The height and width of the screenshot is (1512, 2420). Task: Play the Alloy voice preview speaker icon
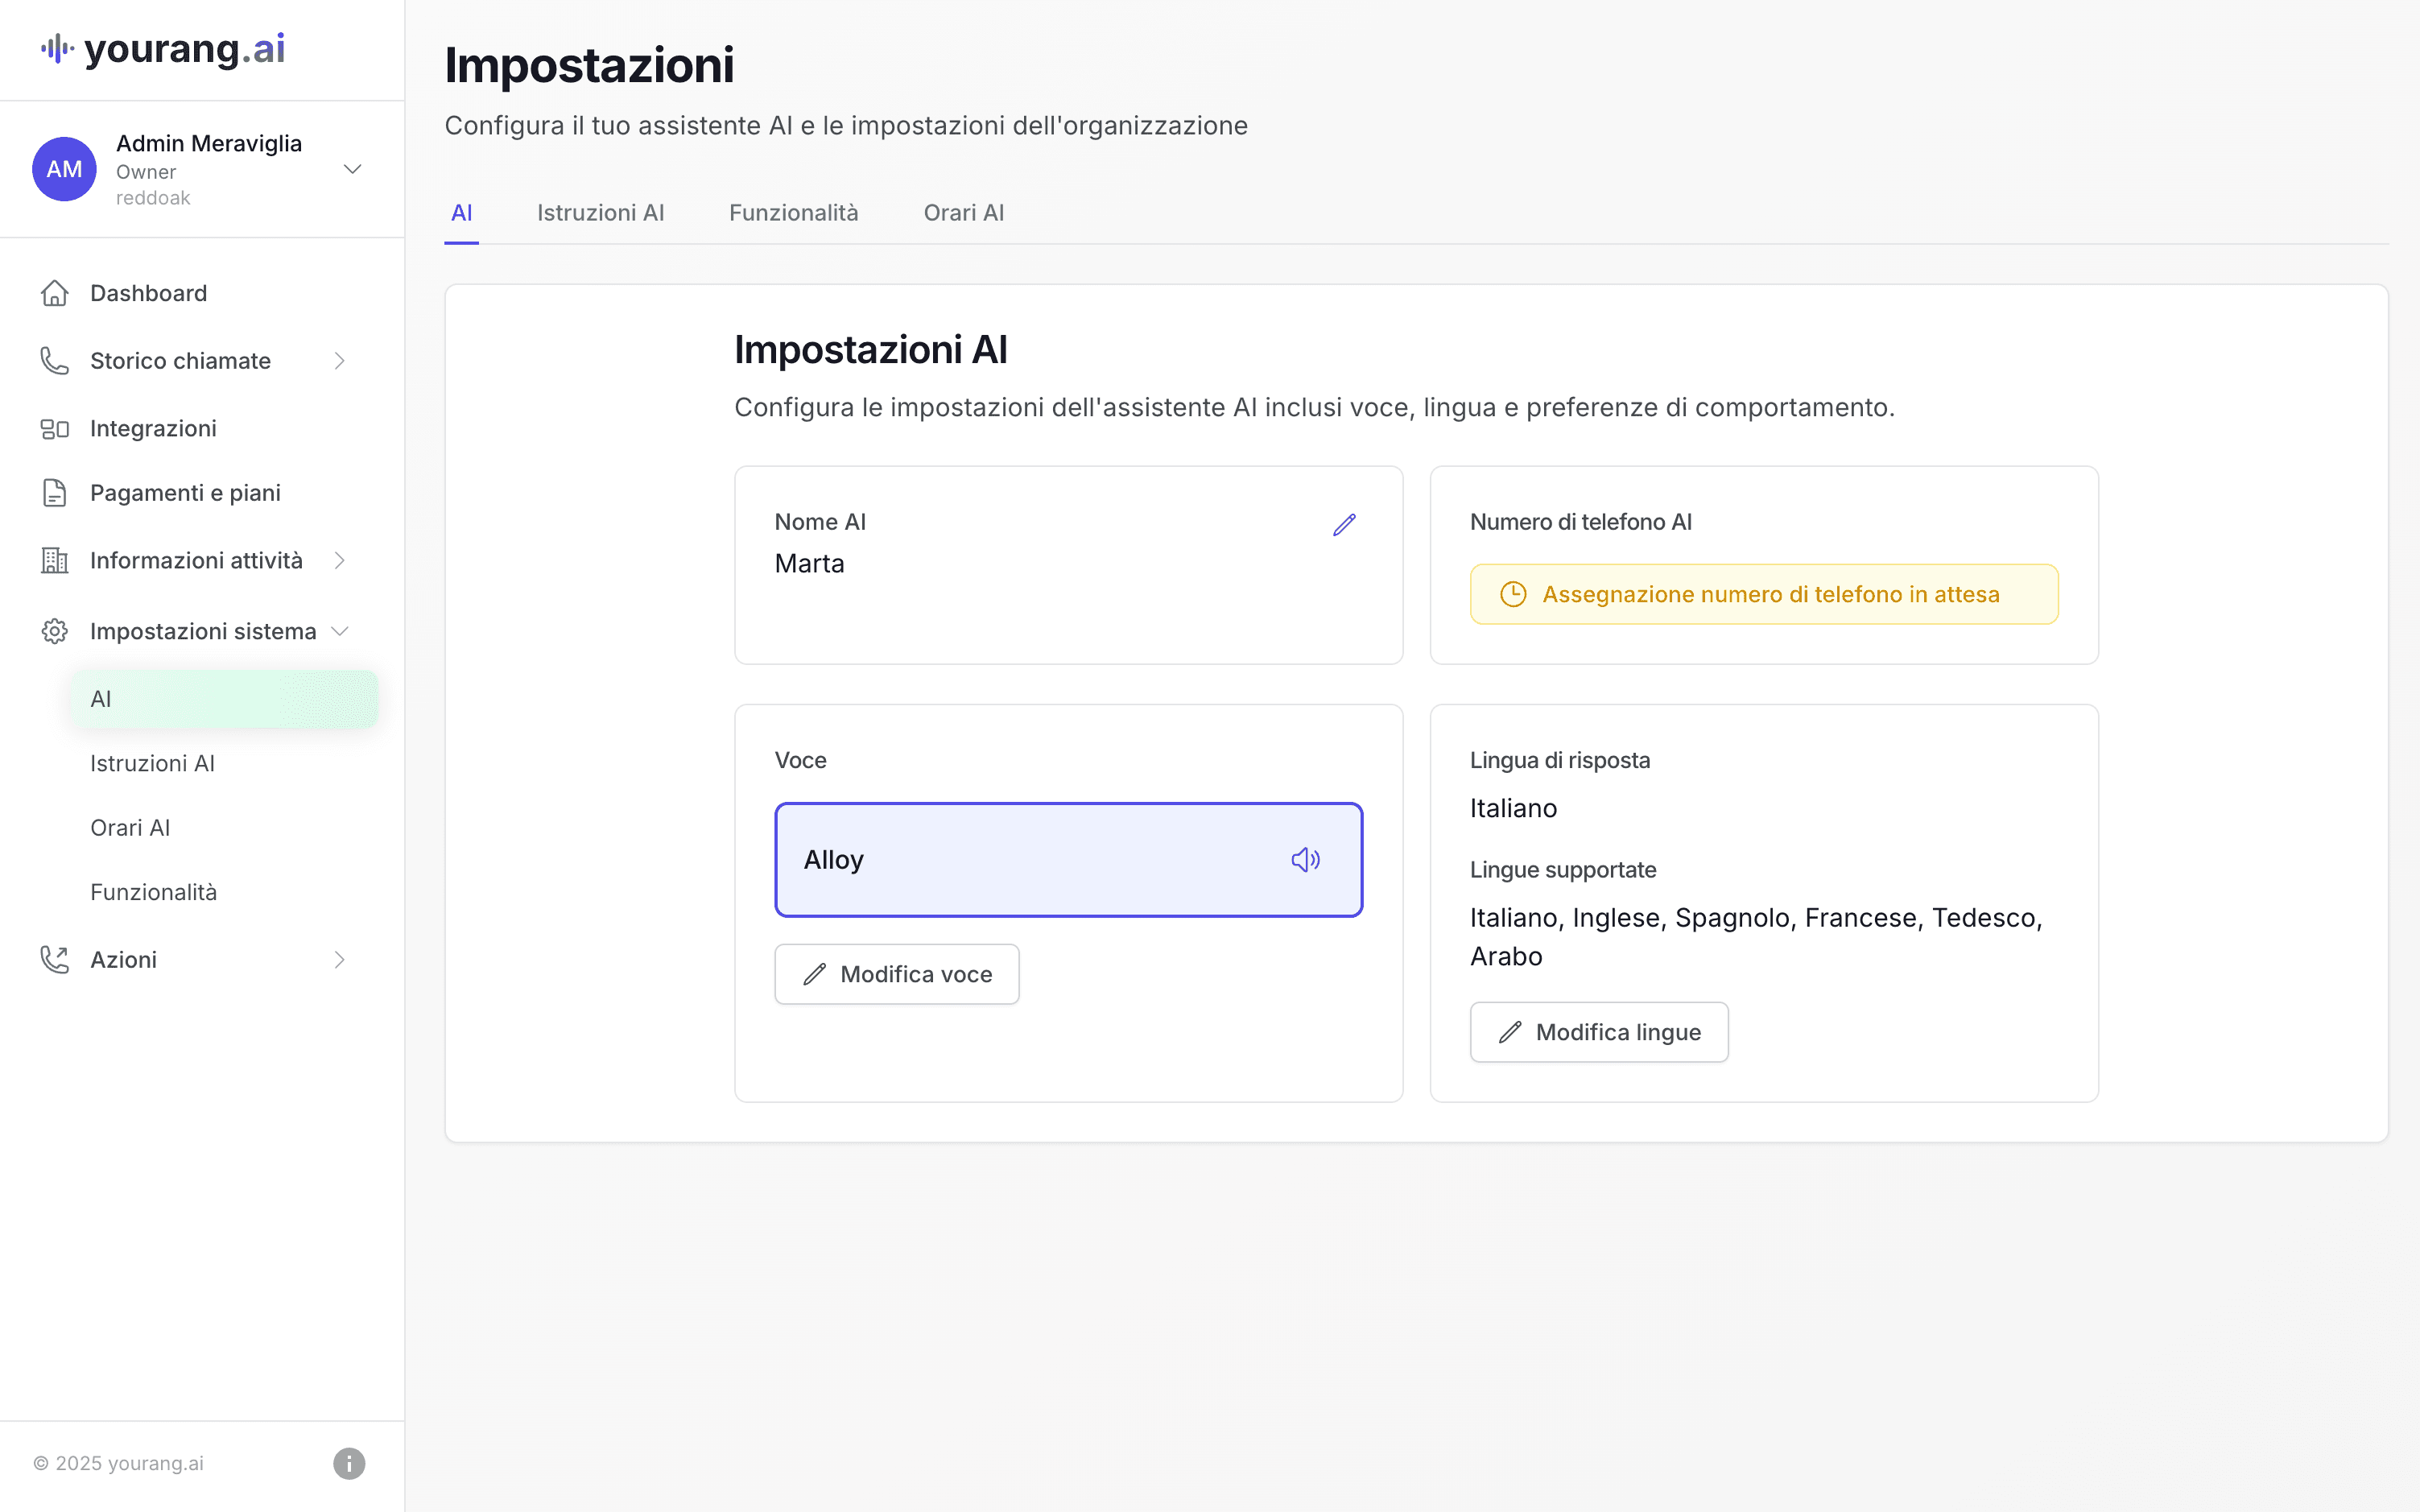coord(1305,860)
